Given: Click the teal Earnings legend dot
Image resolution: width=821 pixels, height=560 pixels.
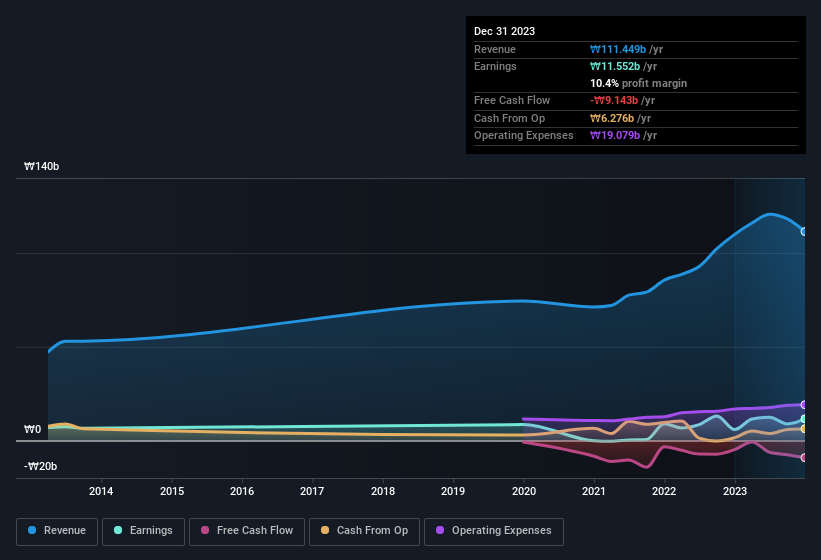Looking at the screenshot, I should (119, 531).
